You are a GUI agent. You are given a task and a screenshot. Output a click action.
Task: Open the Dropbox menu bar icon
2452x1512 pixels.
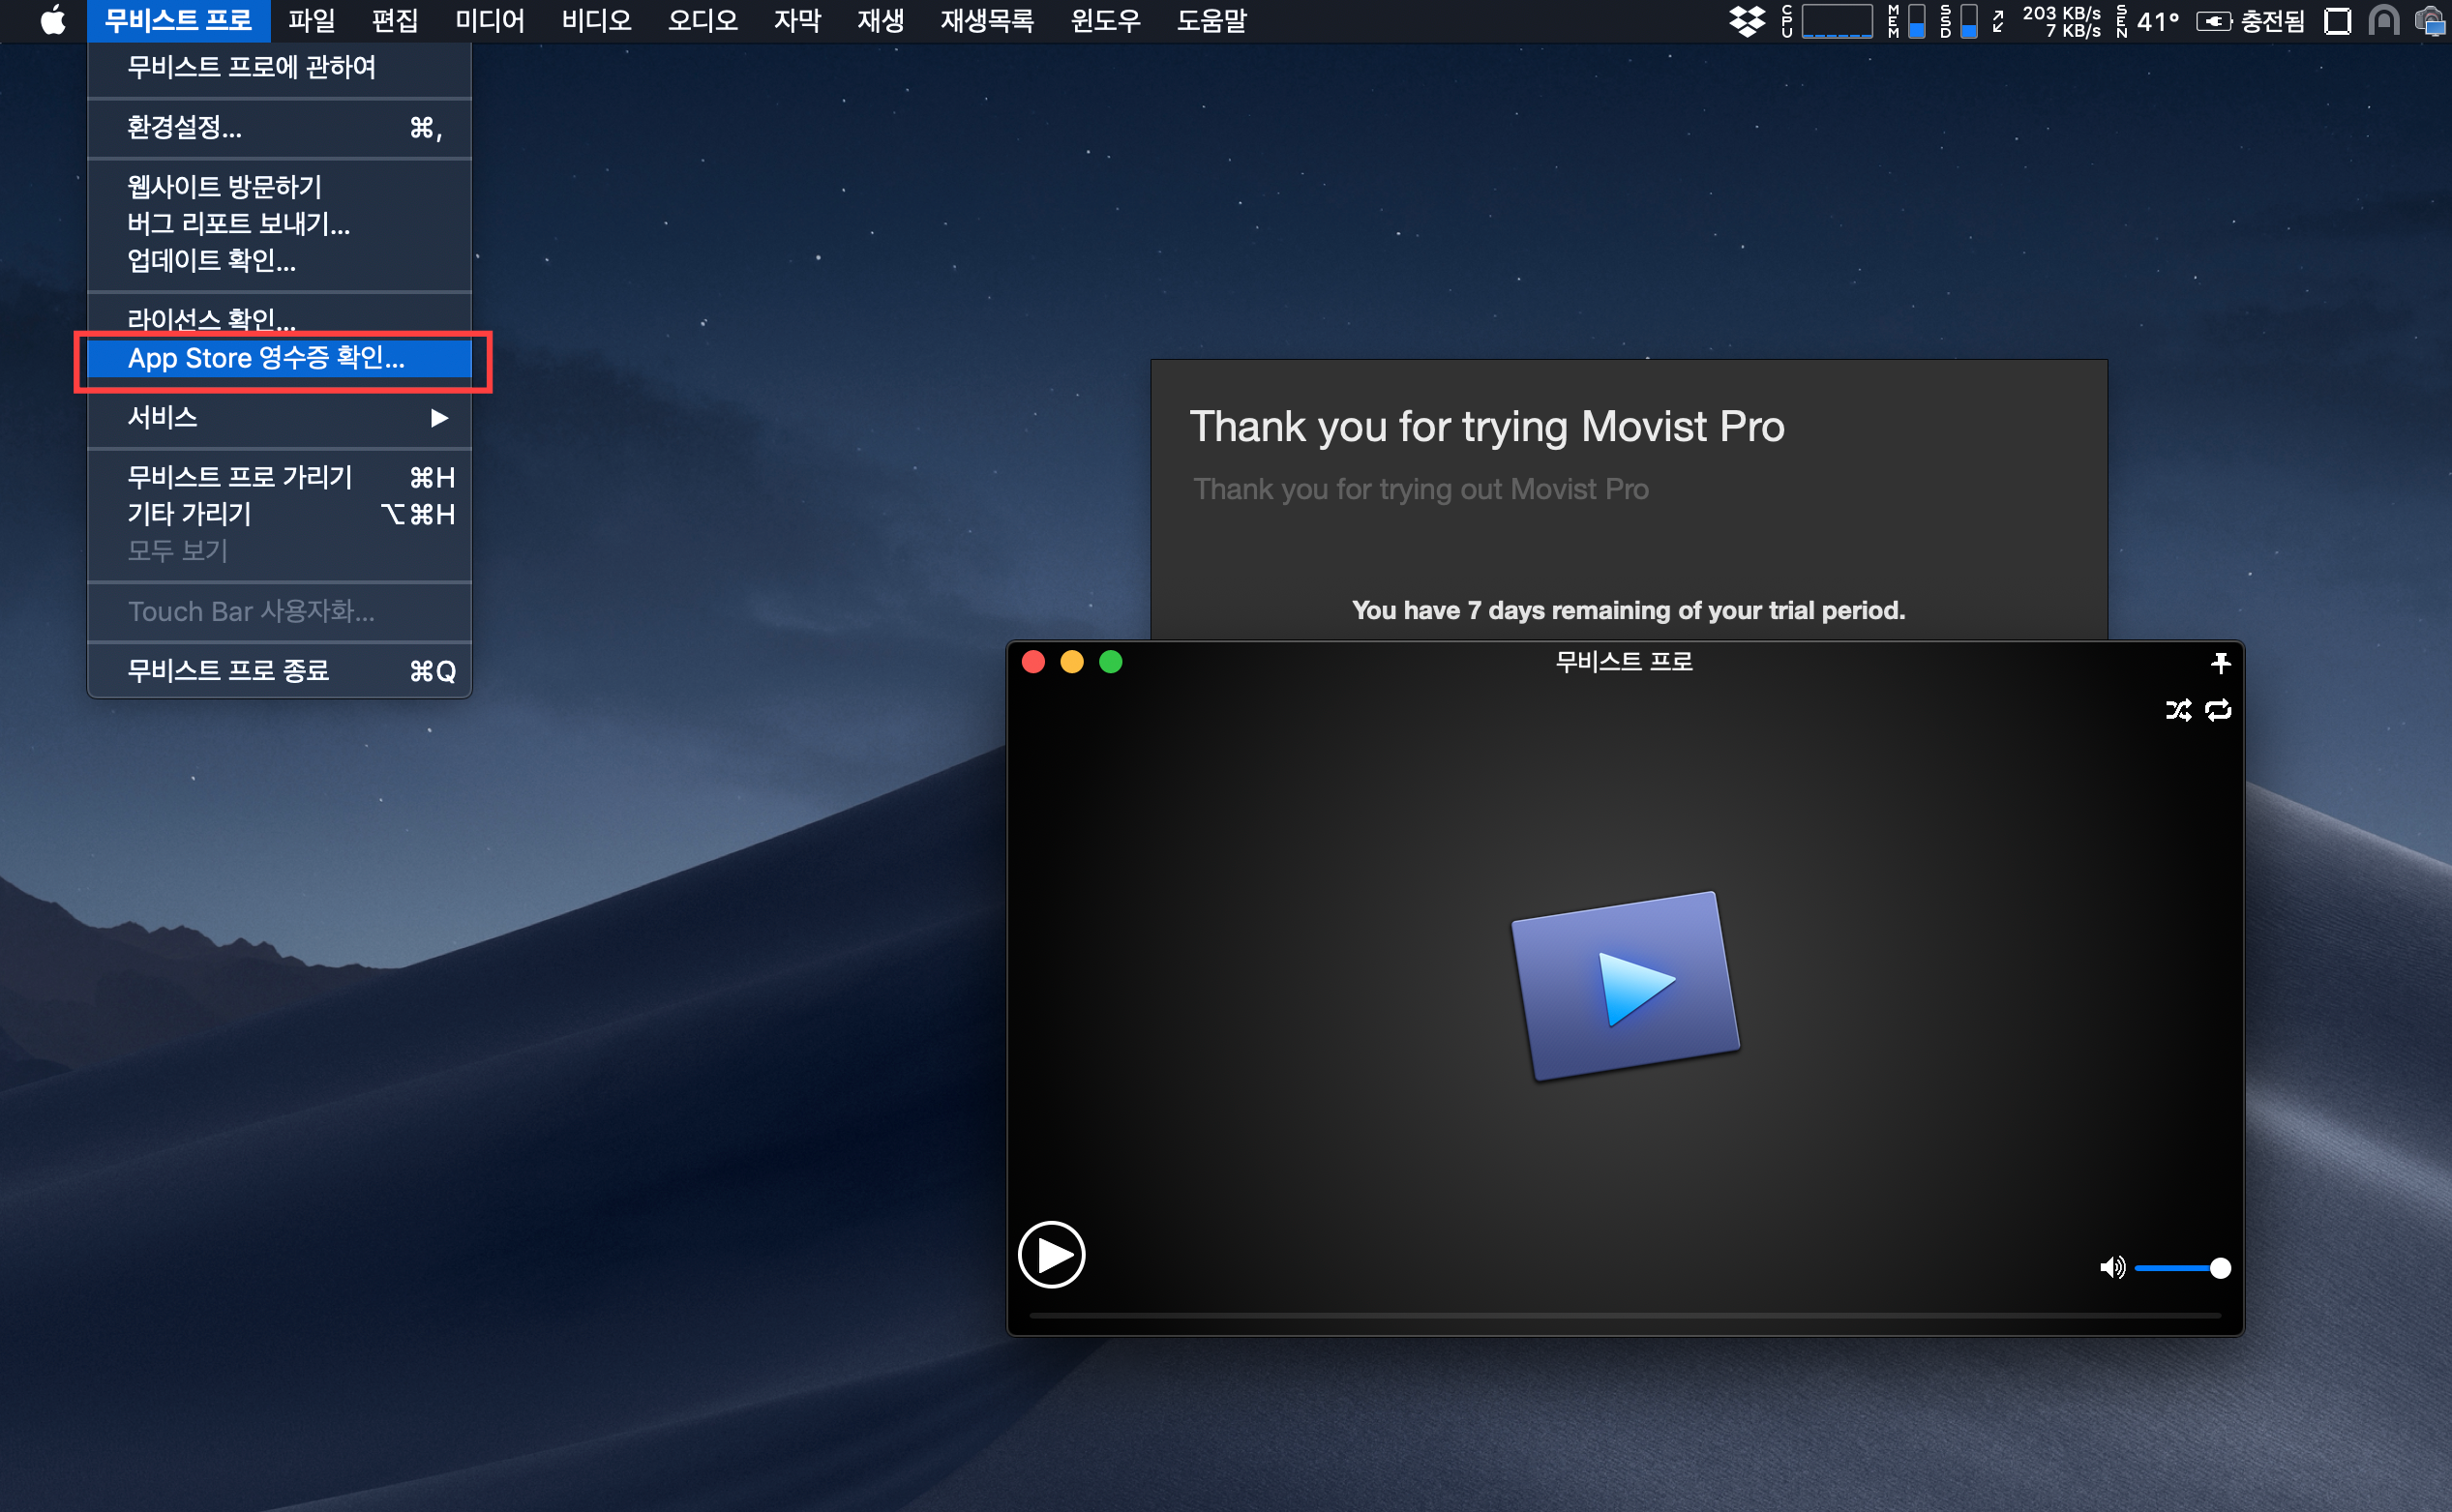[1747, 20]
